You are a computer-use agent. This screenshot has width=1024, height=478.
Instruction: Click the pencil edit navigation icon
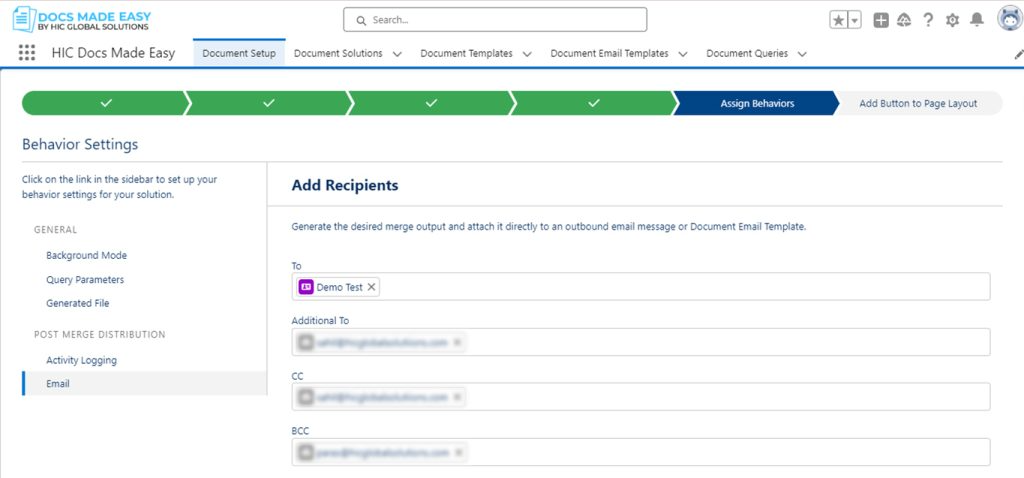(x=1019, y=54)
